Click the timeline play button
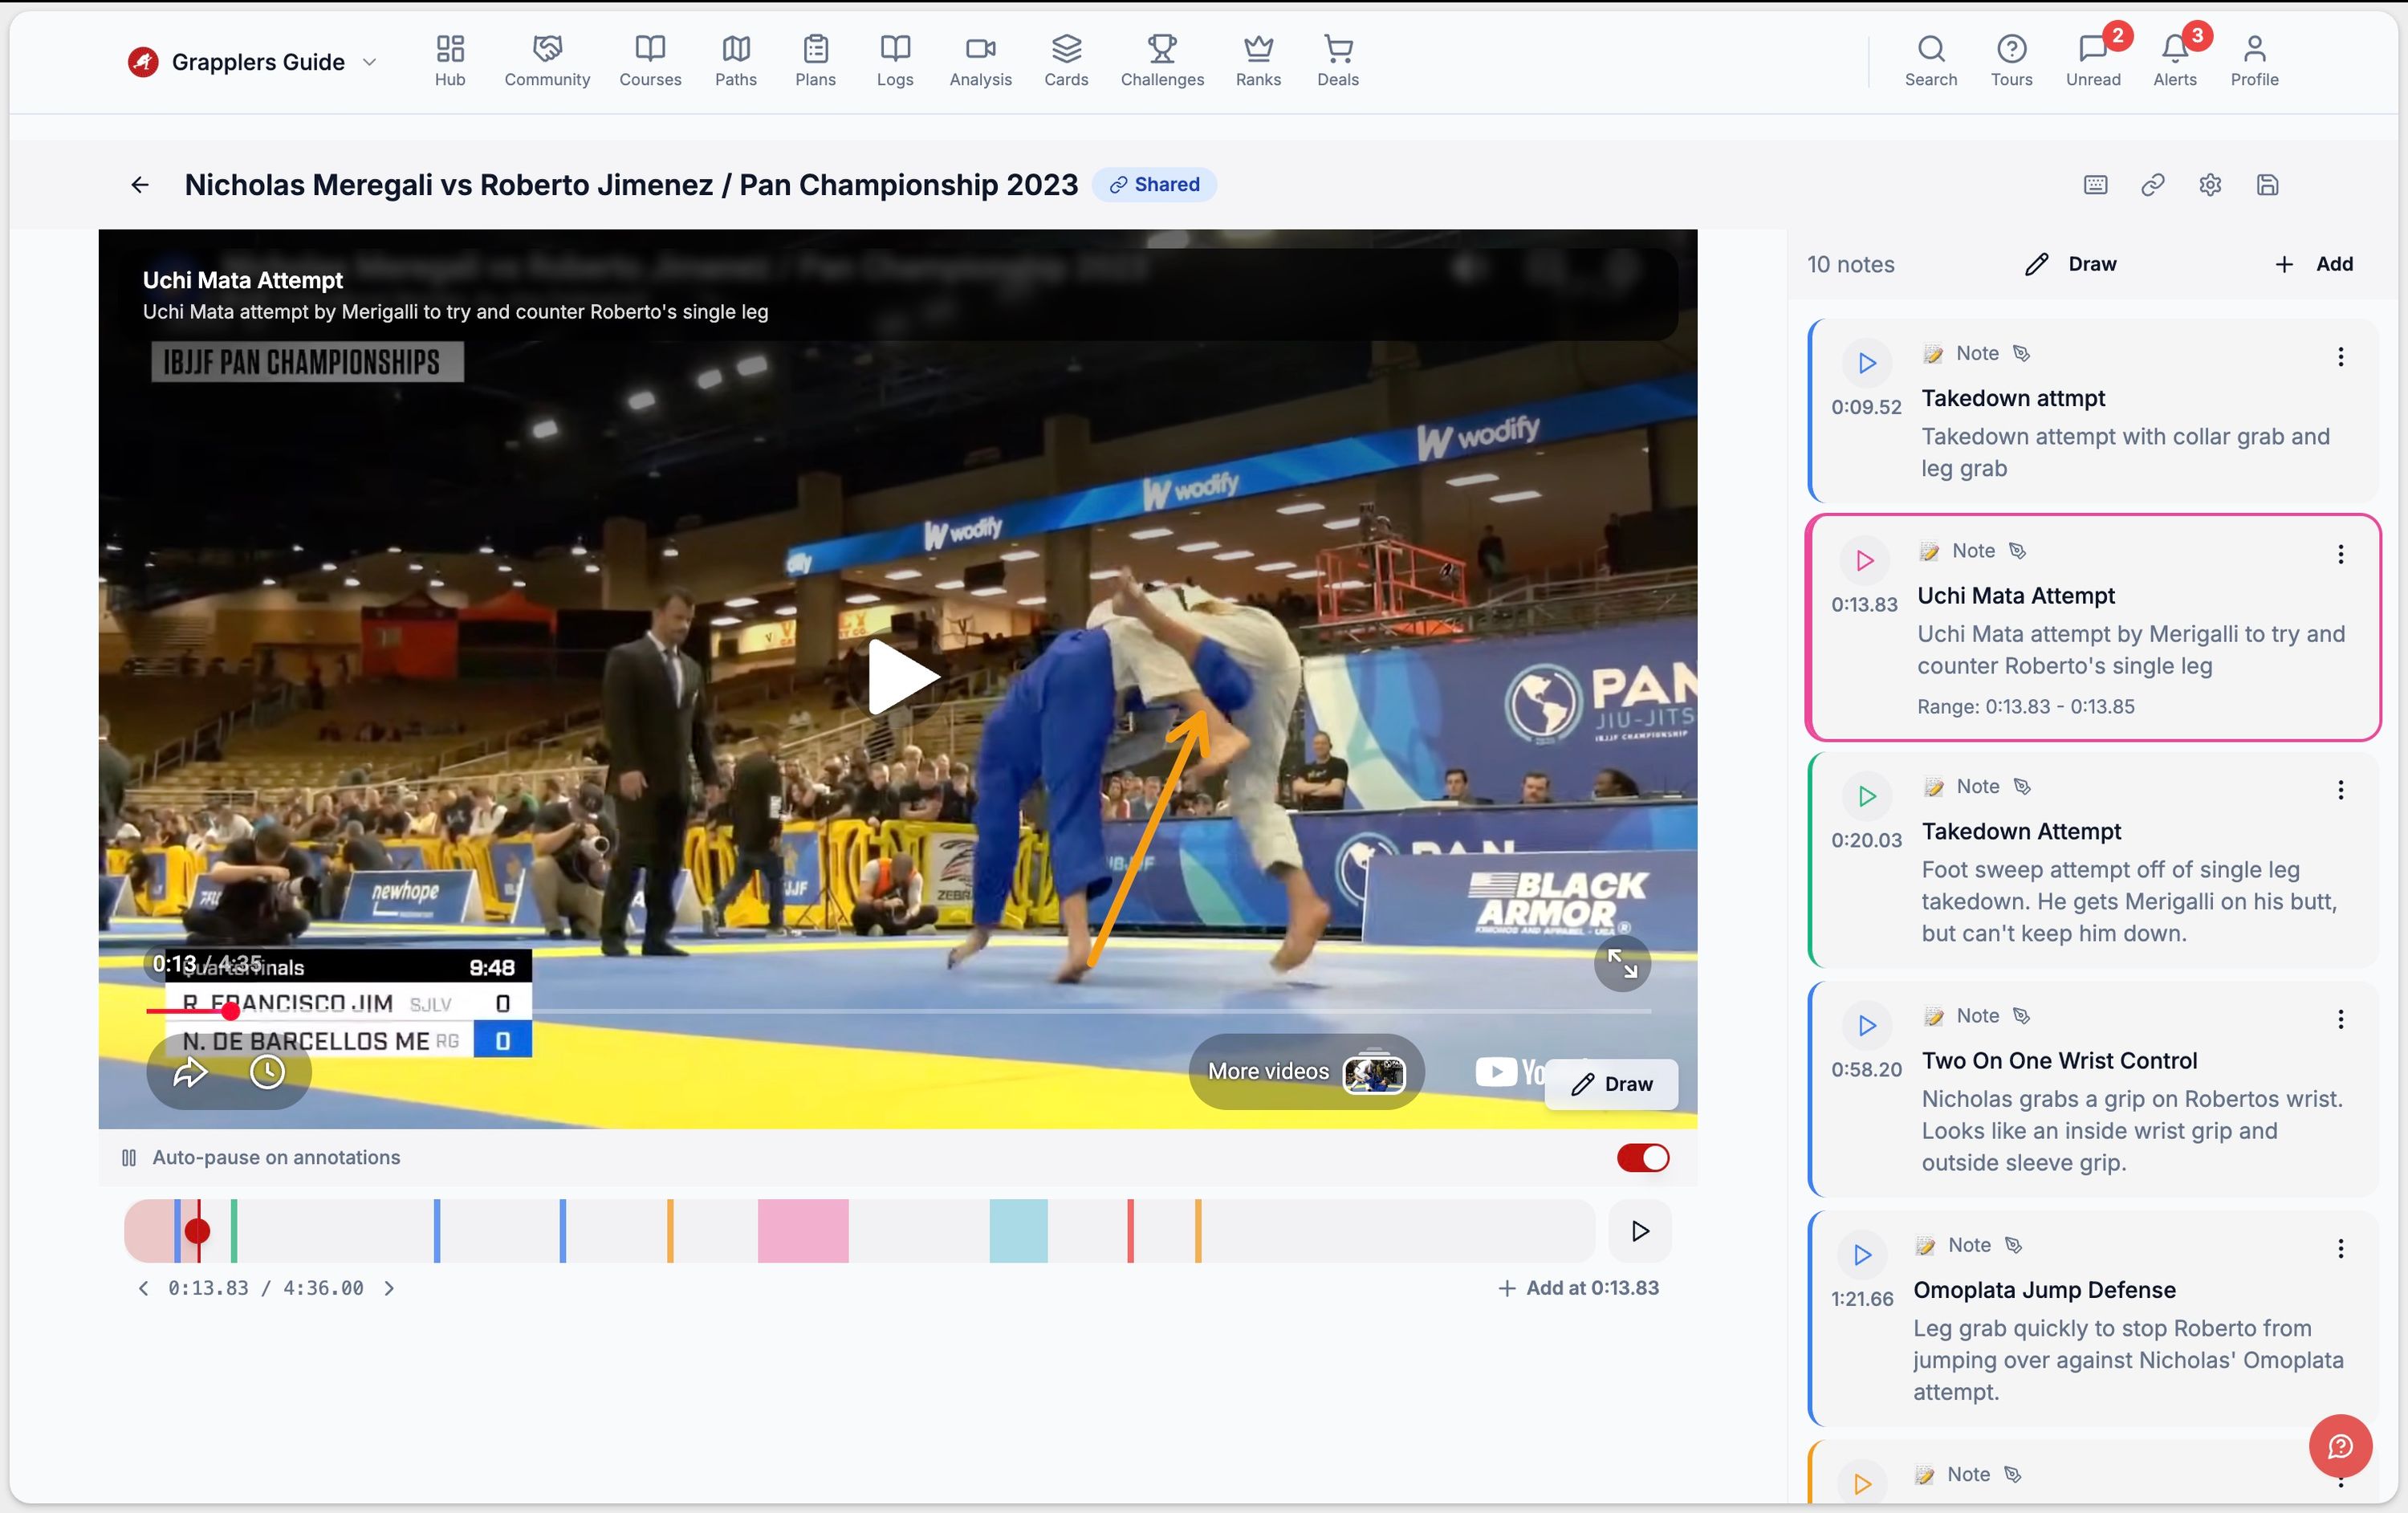This screenshot has width=2408, height=1513. pyautogui.click(x=1640, y=1231)
